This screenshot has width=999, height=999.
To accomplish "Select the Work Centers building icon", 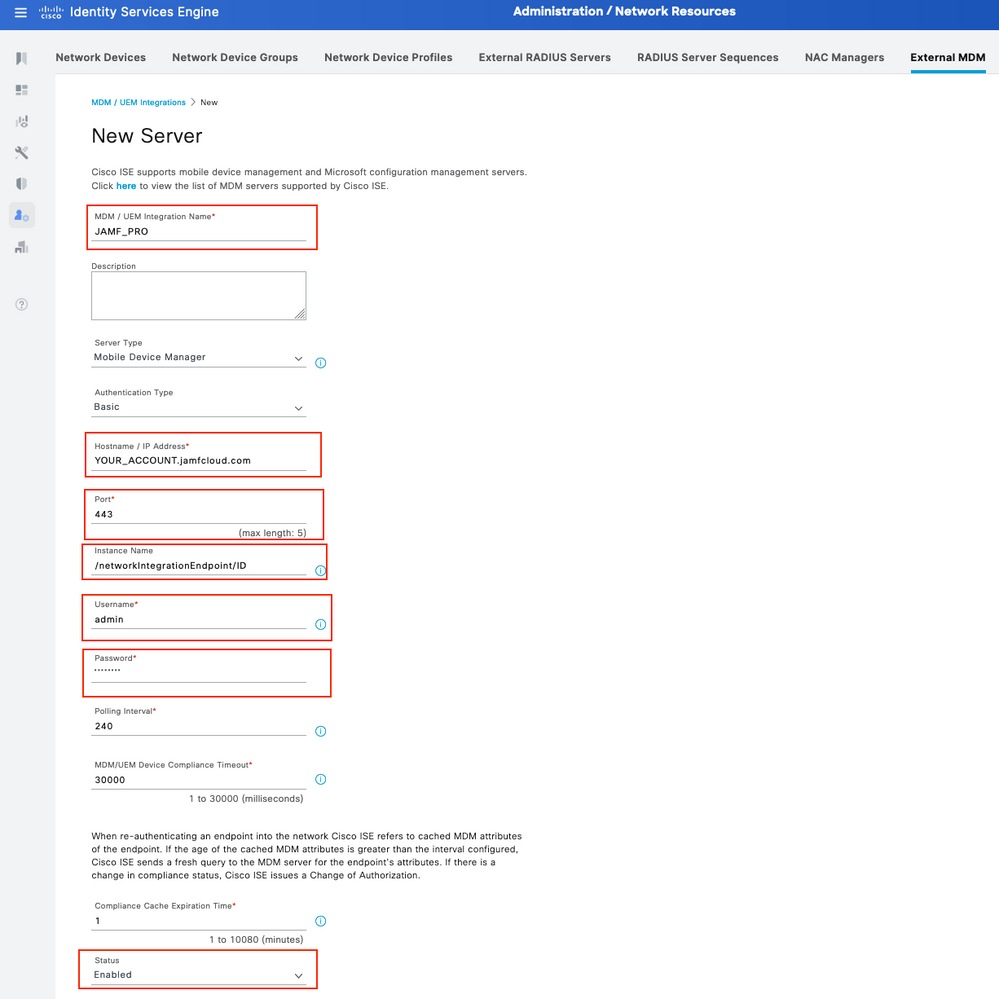I will point(20,247).
